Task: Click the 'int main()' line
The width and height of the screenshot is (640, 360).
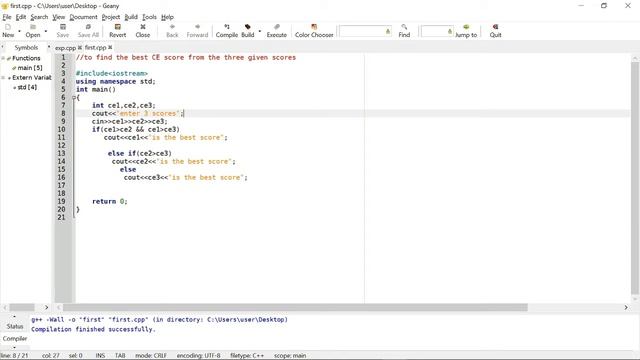Action: click(x=96, y=89)
